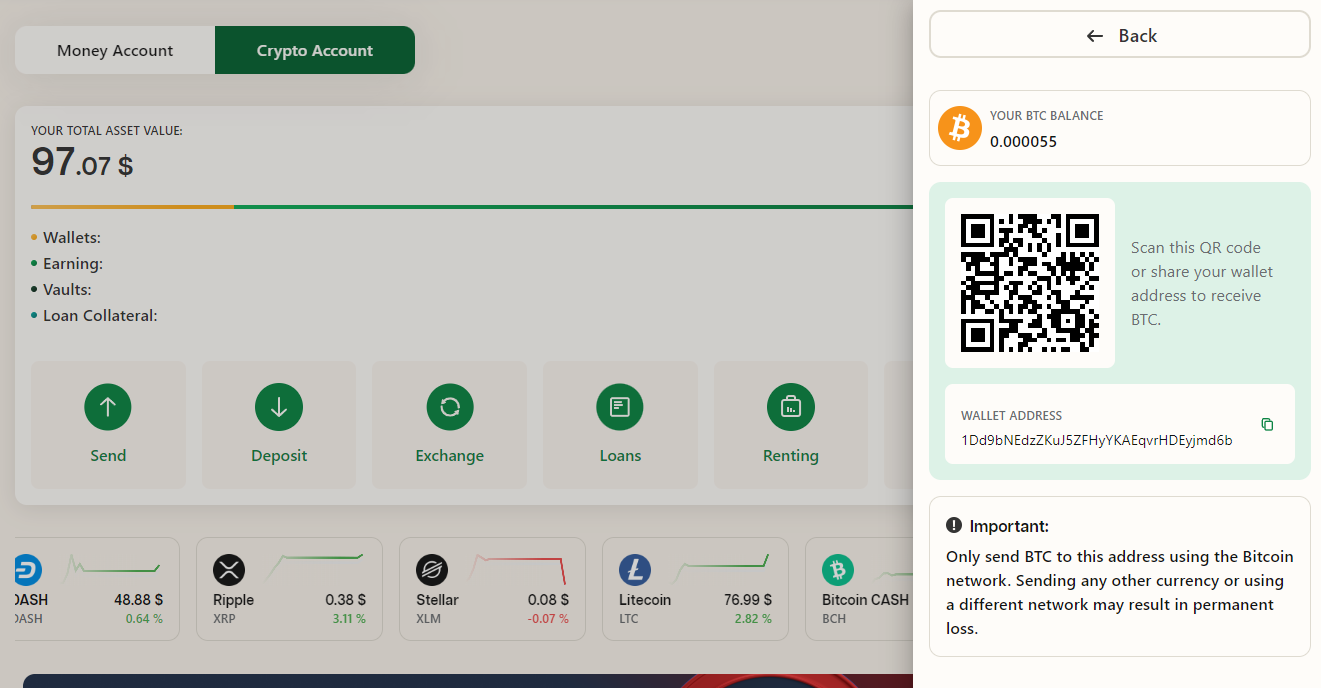Switch to the Money Account tab
Screen dimensions: 1321x688
115,50
